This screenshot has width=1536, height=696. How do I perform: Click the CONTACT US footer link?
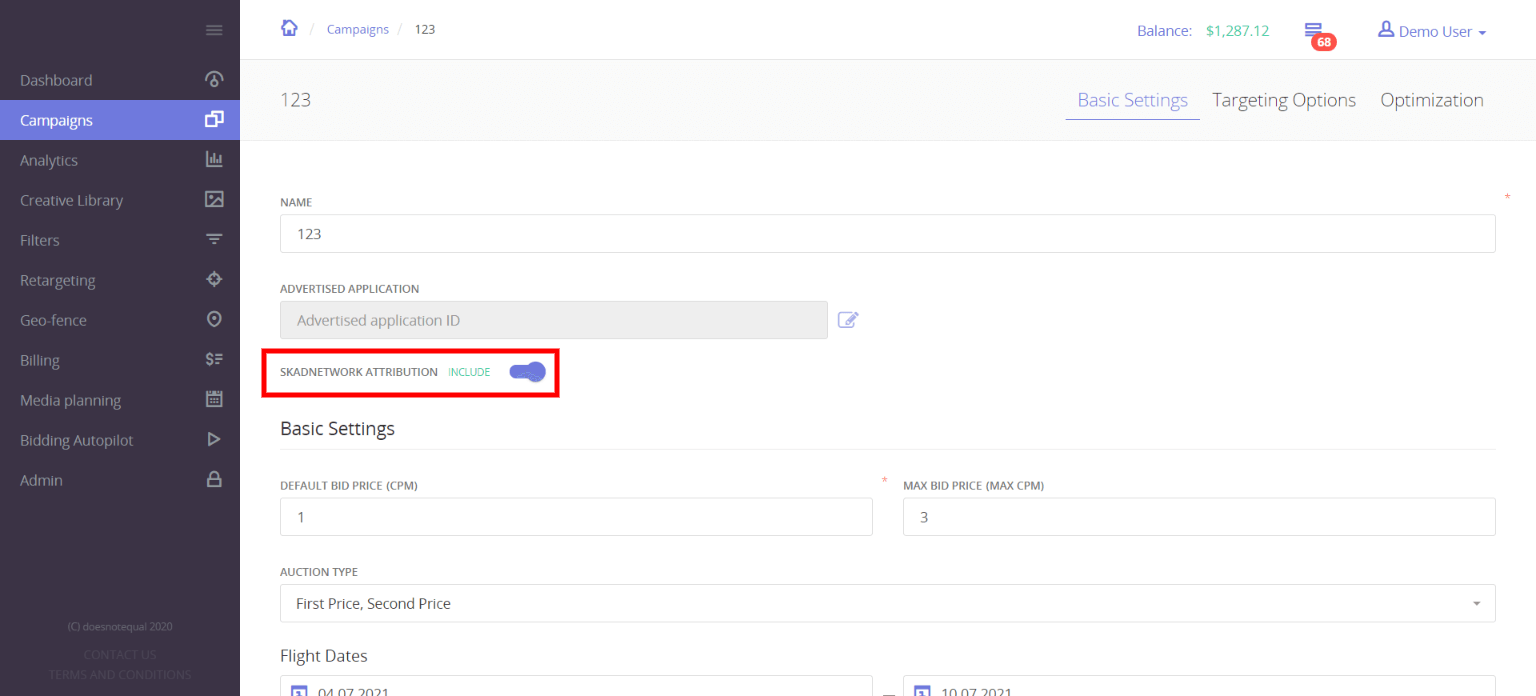click(x=120, y=654)
